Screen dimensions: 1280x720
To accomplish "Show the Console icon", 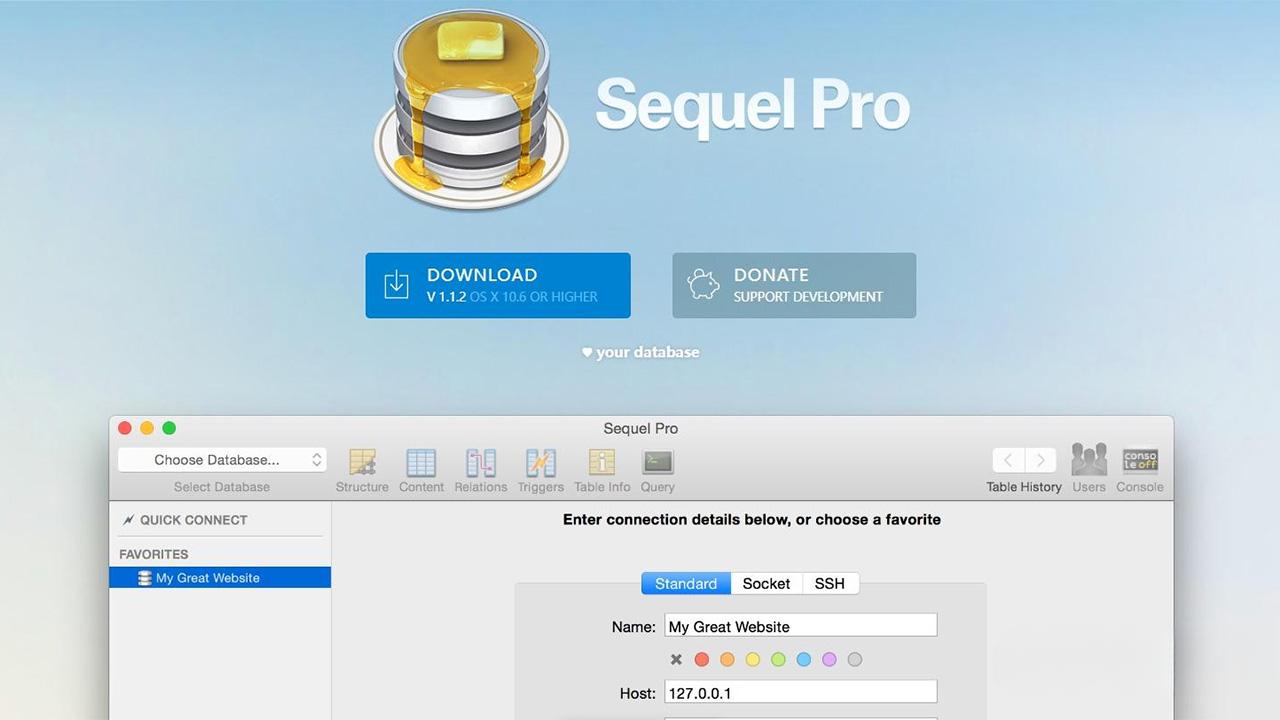I will (1140, 461).
